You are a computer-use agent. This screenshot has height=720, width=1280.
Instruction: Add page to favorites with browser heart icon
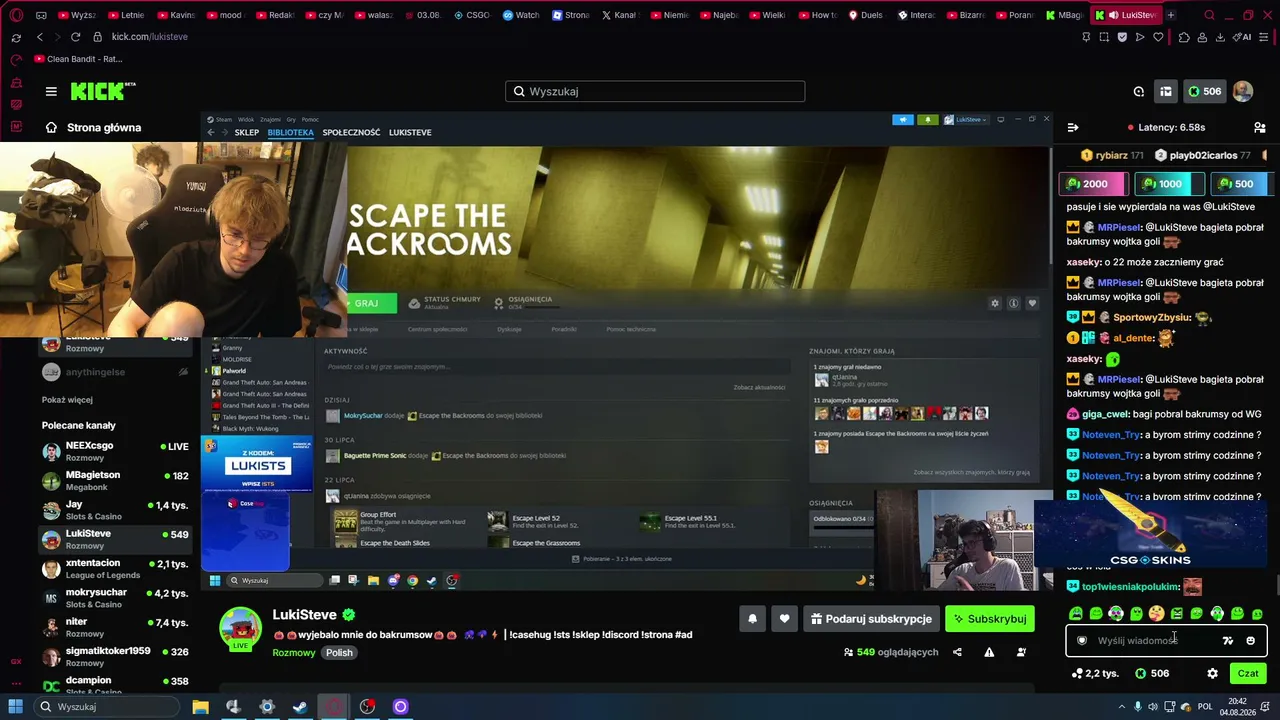[x=1158, y=37]
